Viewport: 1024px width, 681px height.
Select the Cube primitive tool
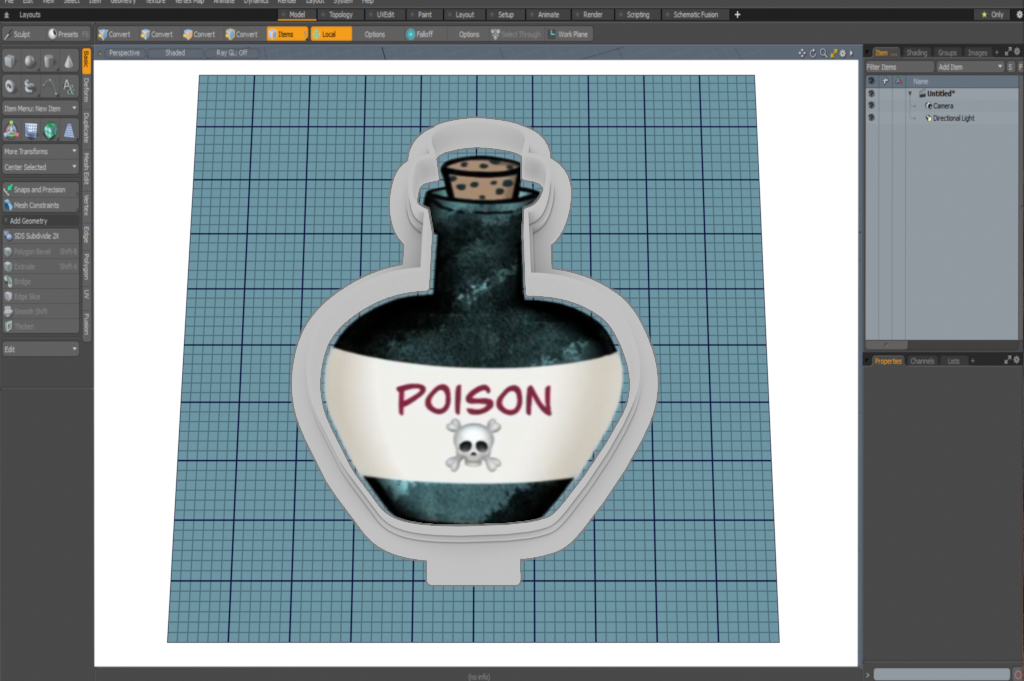[11, 62]
